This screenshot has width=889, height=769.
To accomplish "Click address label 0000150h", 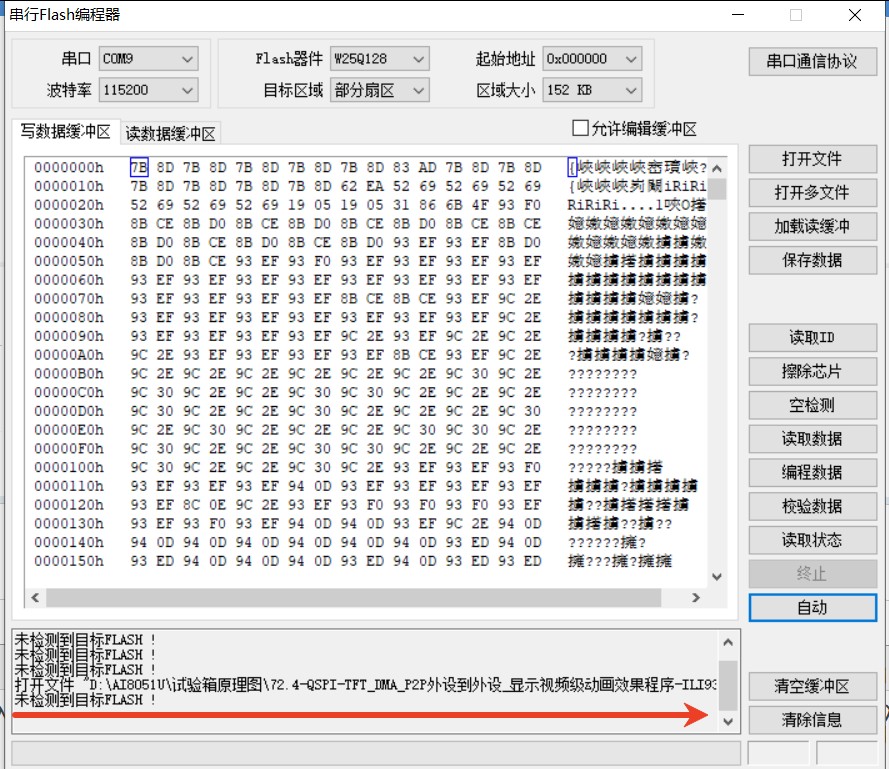I will tap(69, 560).
